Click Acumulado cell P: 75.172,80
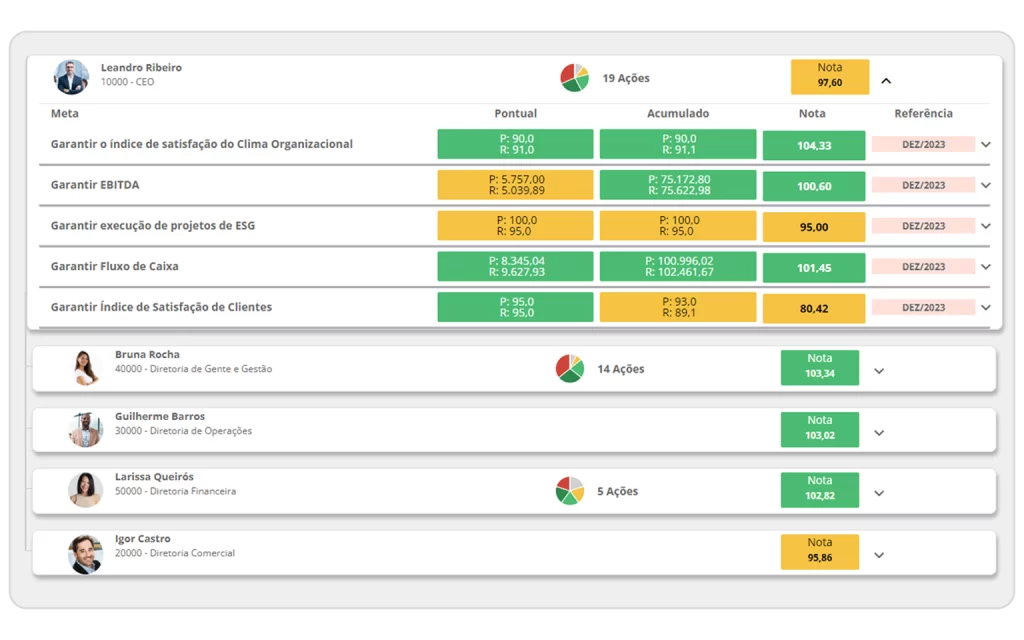The height and width of the screenshot is (640, 1024). (678, 185)
